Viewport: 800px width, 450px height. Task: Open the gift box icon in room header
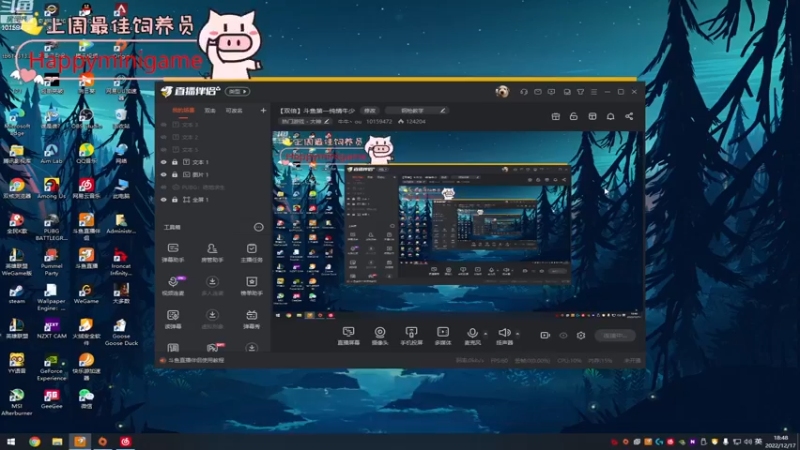[x=556, y=116]
